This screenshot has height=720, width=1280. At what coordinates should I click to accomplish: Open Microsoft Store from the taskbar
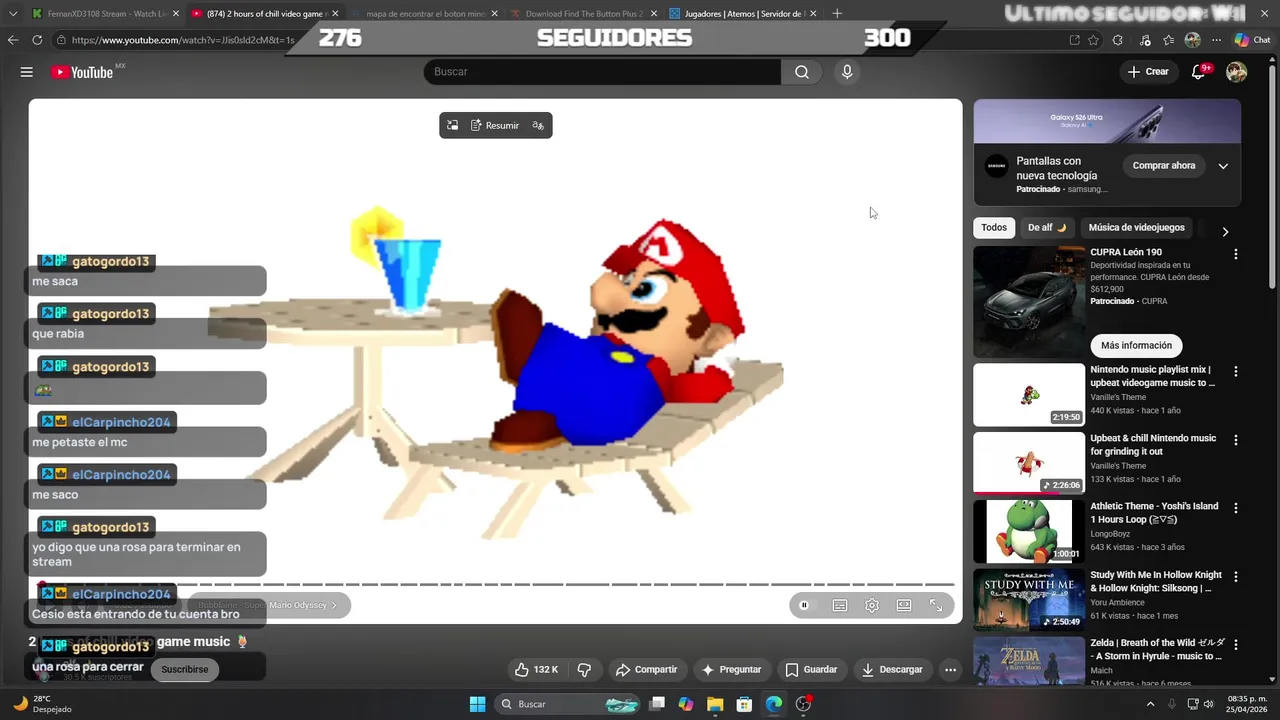[x=744, y=704]
